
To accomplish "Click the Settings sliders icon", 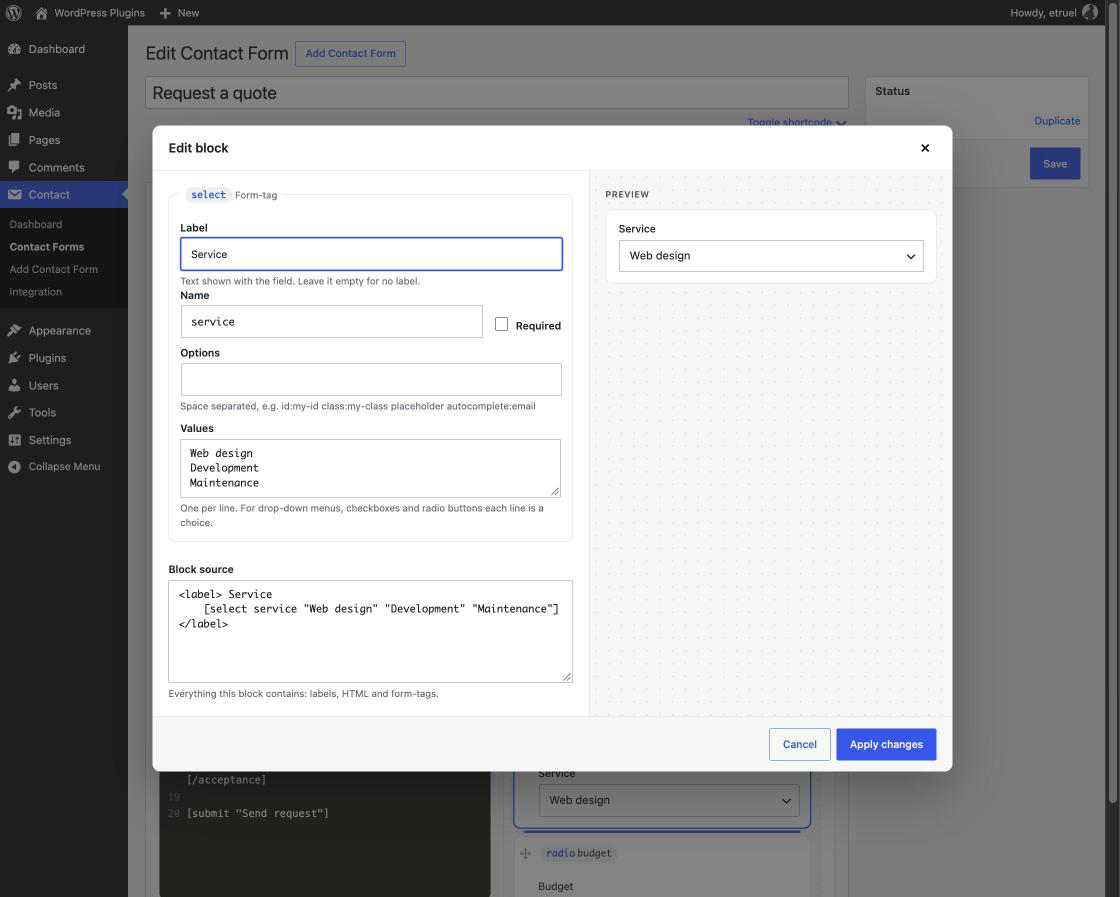I will [x=14, y=440].
